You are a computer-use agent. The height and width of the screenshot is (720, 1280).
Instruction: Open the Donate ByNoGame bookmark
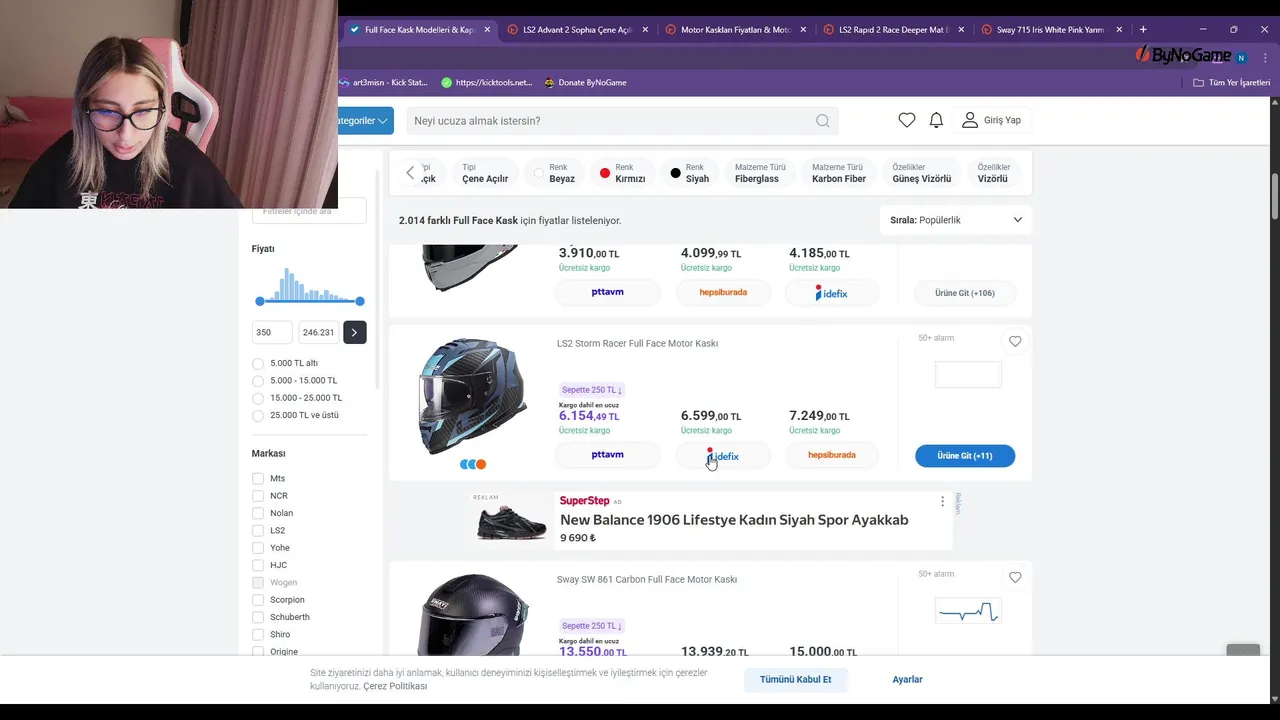tap(585, 83)
